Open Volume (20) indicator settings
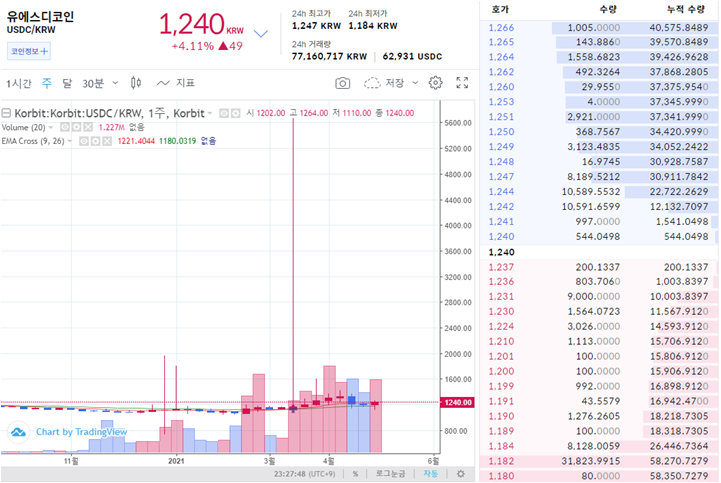 pos(77,127)
